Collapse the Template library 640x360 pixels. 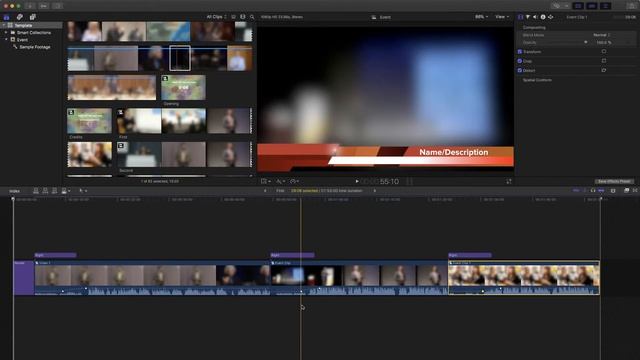[x=4, y=25]
